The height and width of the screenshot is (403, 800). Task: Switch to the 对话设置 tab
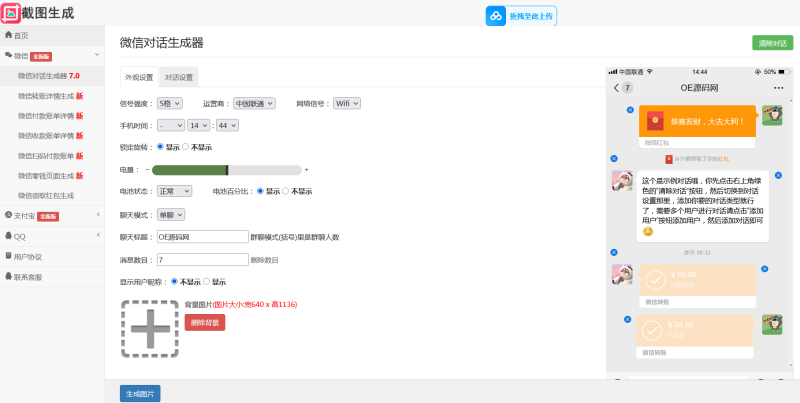click(x=179, y=77)
